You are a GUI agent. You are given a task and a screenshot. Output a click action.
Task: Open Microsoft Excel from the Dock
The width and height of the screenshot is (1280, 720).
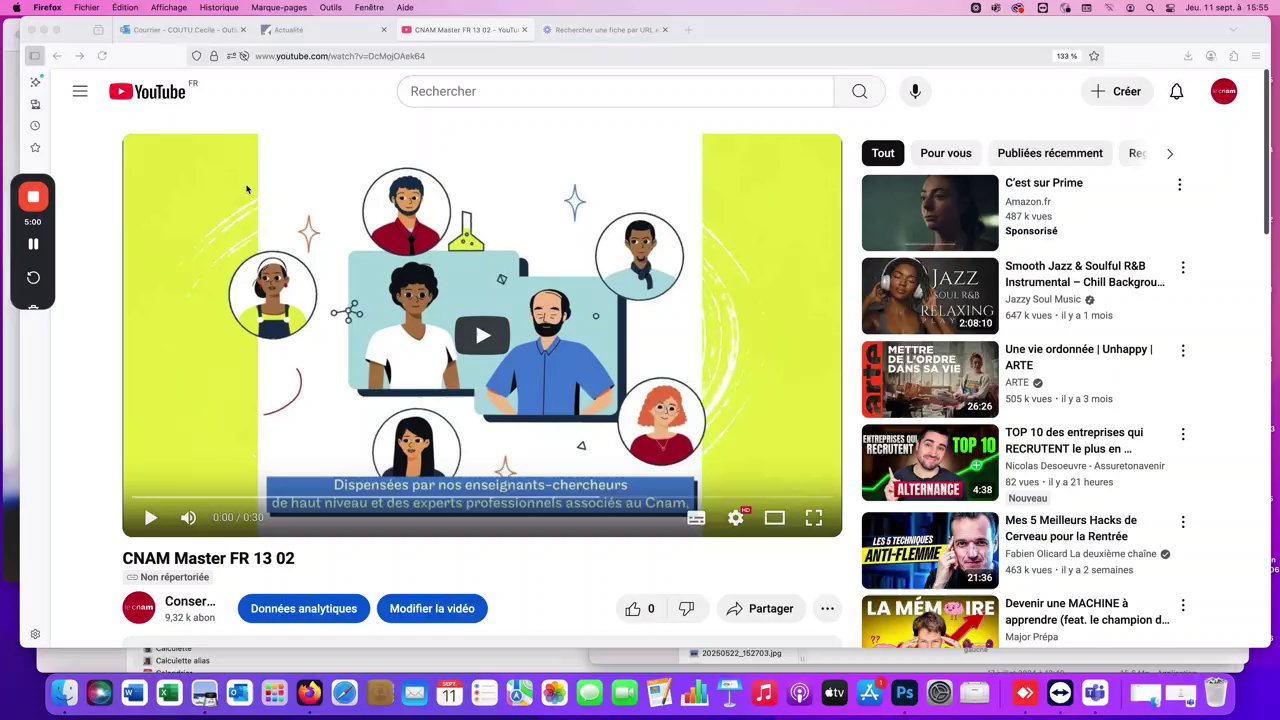coord(169,692)
